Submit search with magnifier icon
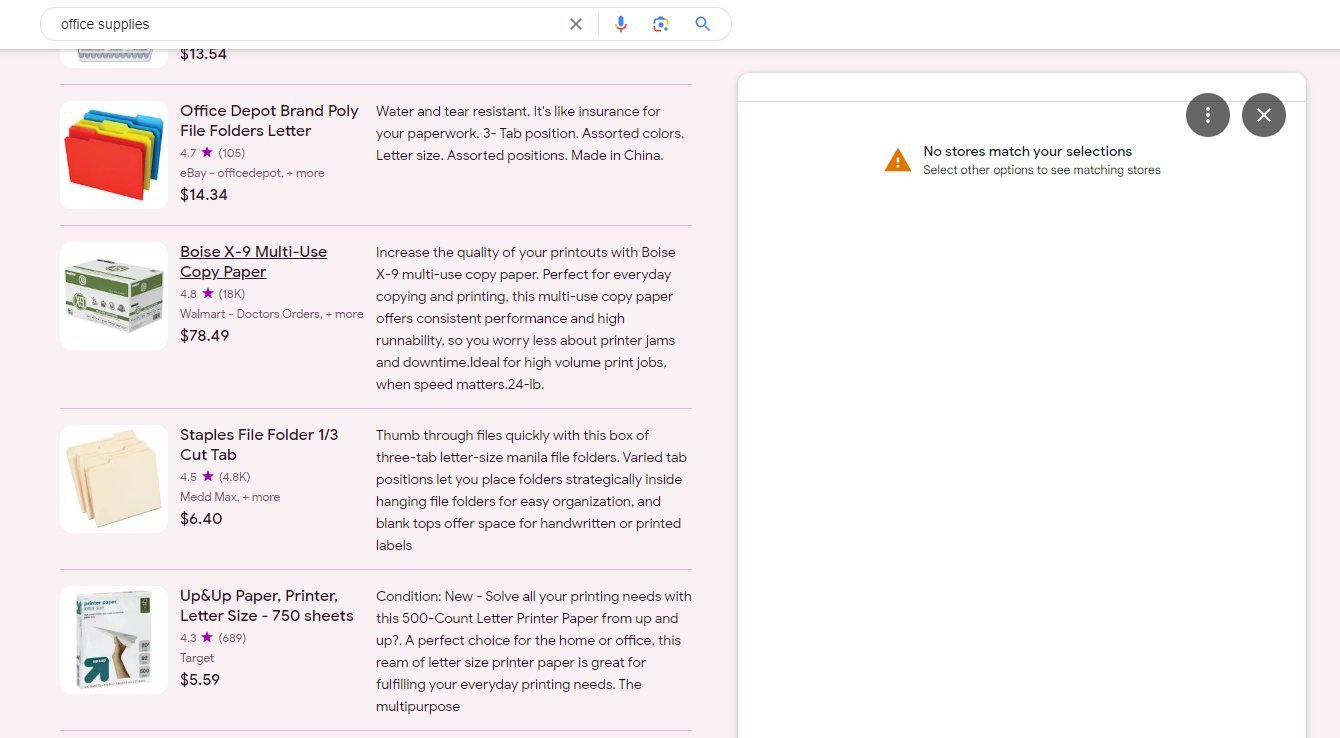 point(703,24)
